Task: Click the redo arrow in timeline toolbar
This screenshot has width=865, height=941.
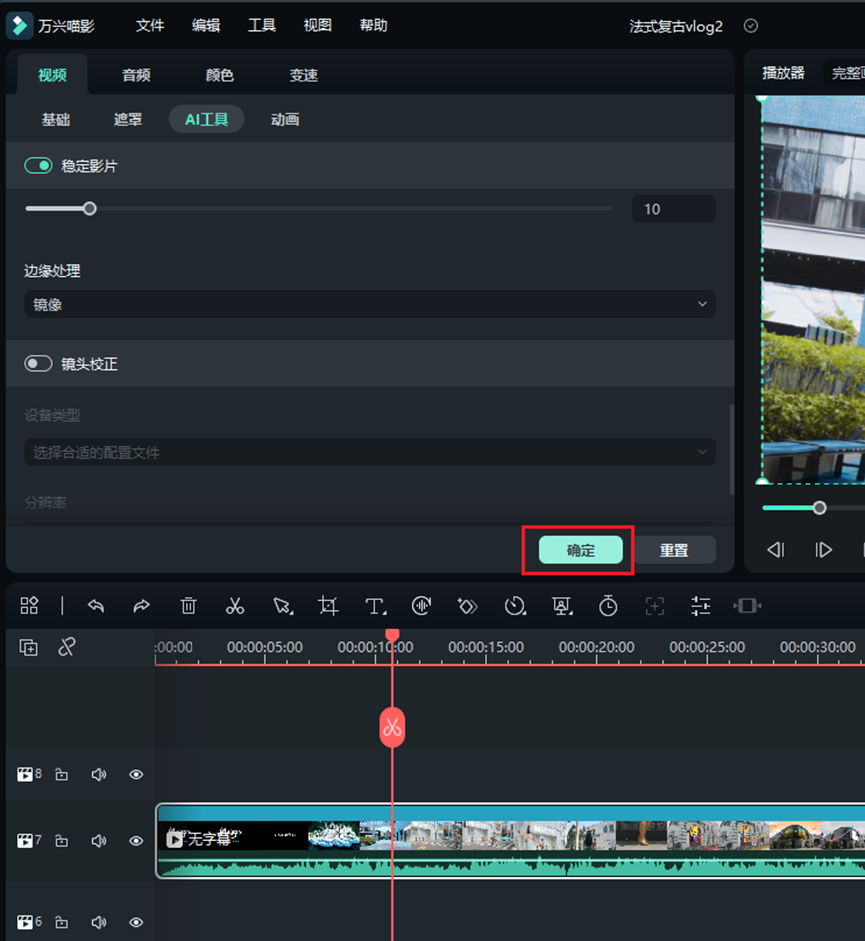Action: click(x=141, y=606)
